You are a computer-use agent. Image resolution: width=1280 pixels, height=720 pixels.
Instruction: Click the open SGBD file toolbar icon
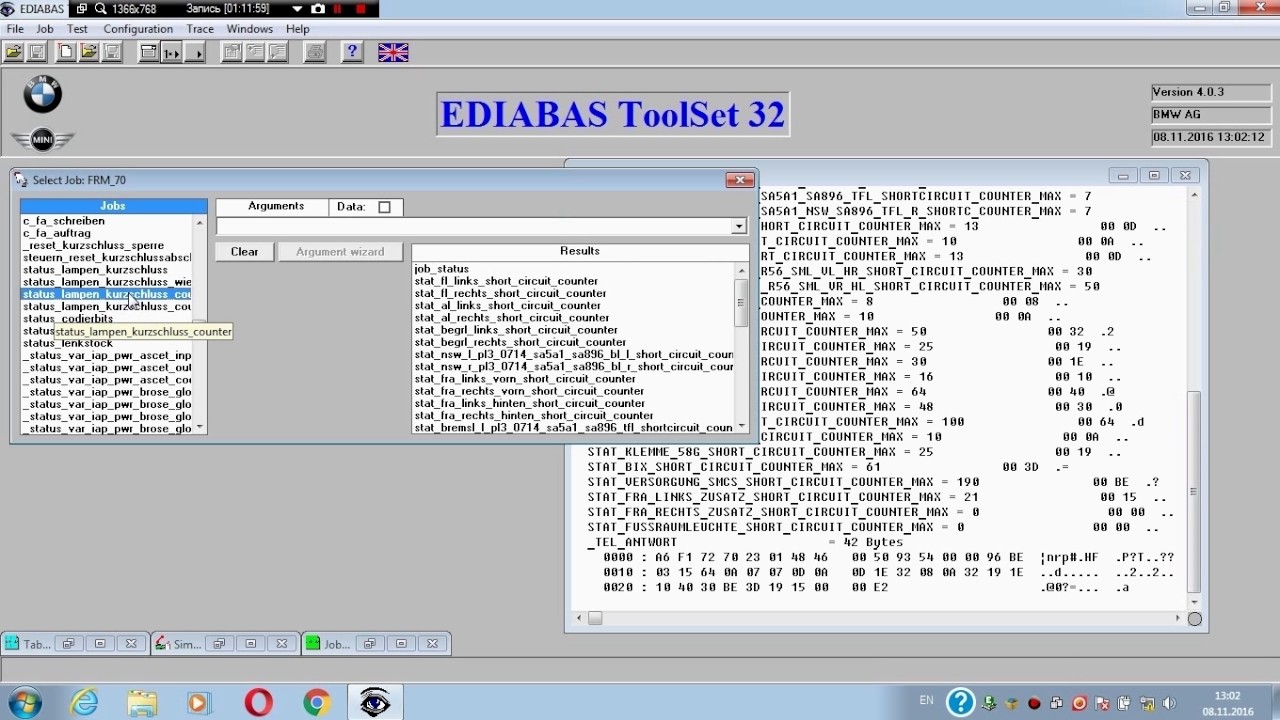(13, 52)
